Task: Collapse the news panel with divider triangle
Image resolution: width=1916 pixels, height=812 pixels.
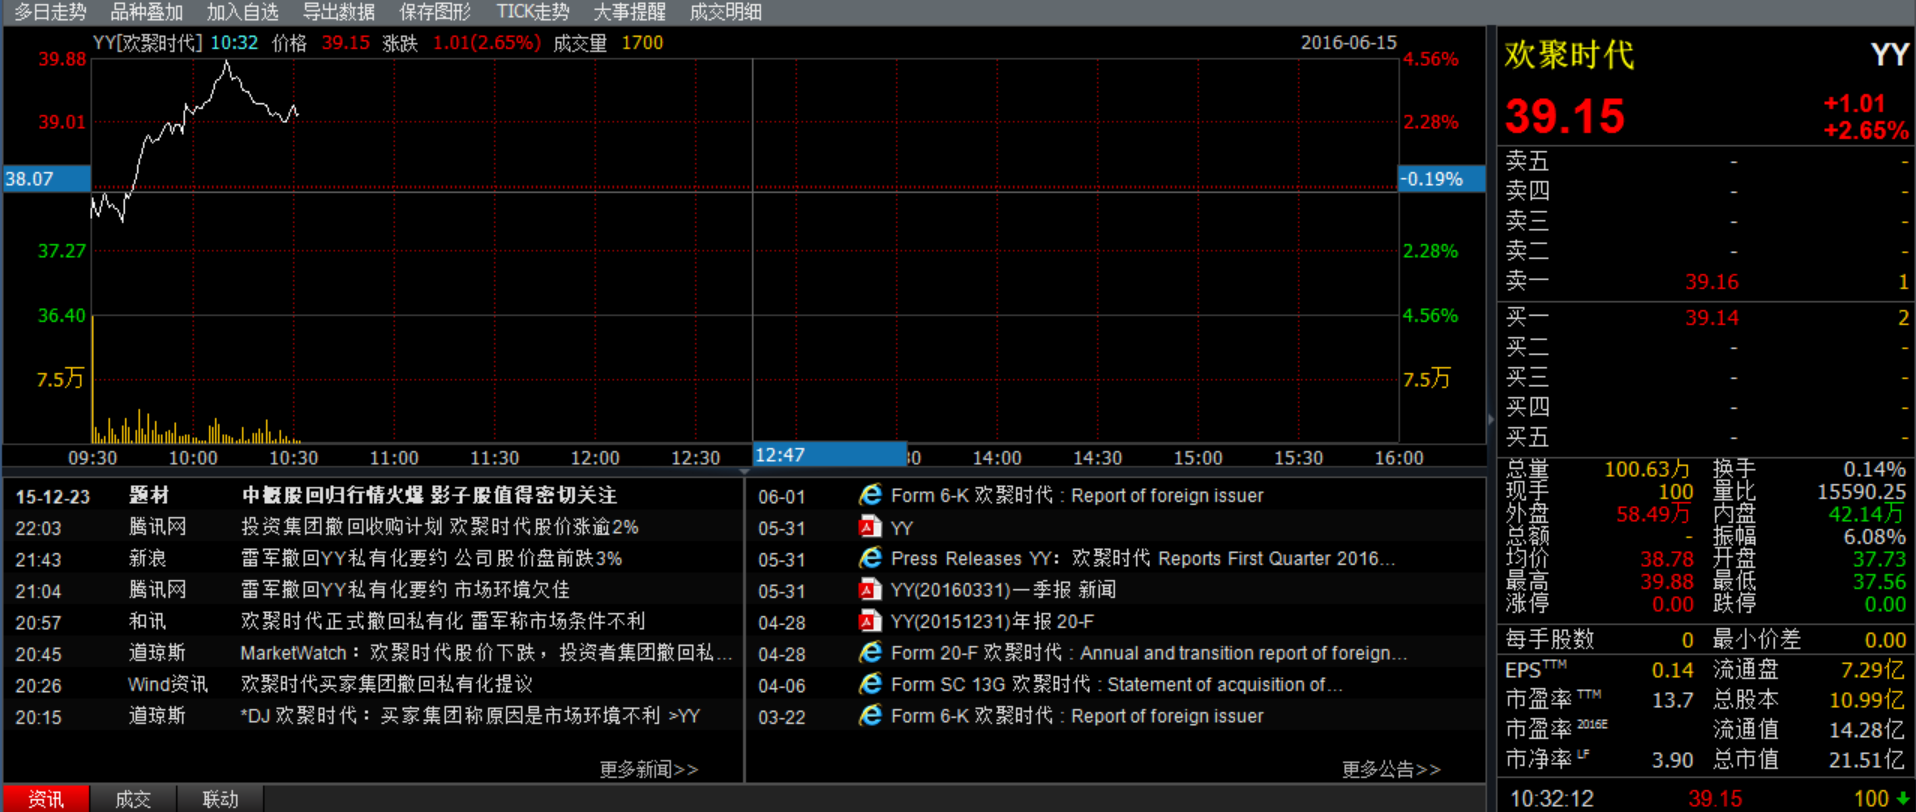Action: coord(744,471)
